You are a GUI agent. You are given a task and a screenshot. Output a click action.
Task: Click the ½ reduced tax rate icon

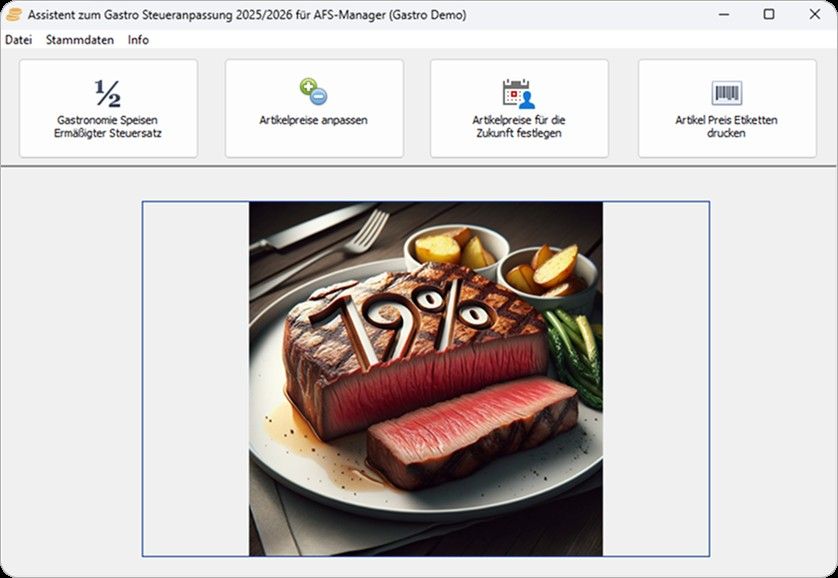click(108, 93)
